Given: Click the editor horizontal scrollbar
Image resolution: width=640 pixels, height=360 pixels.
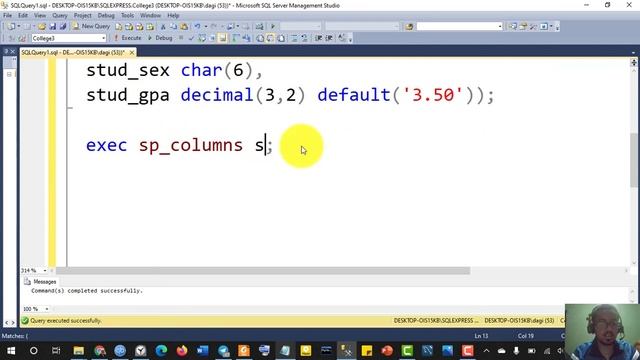Looking at the screenshot, I should 263,271.
